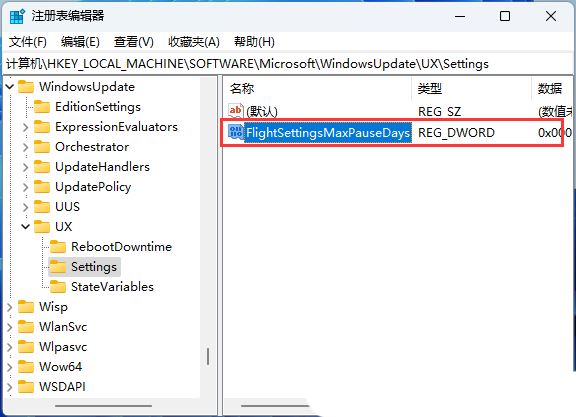Select the EditionSettings key
The image size is (576, 417).
[98, 107]
